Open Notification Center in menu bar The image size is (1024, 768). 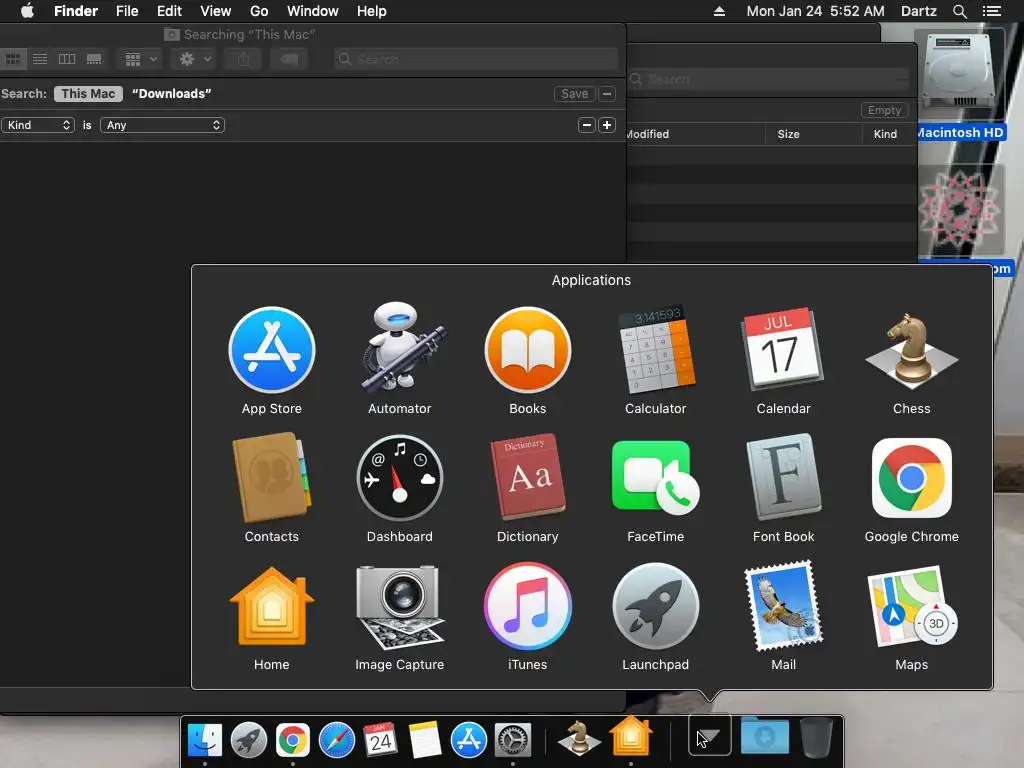pos(991,11)
